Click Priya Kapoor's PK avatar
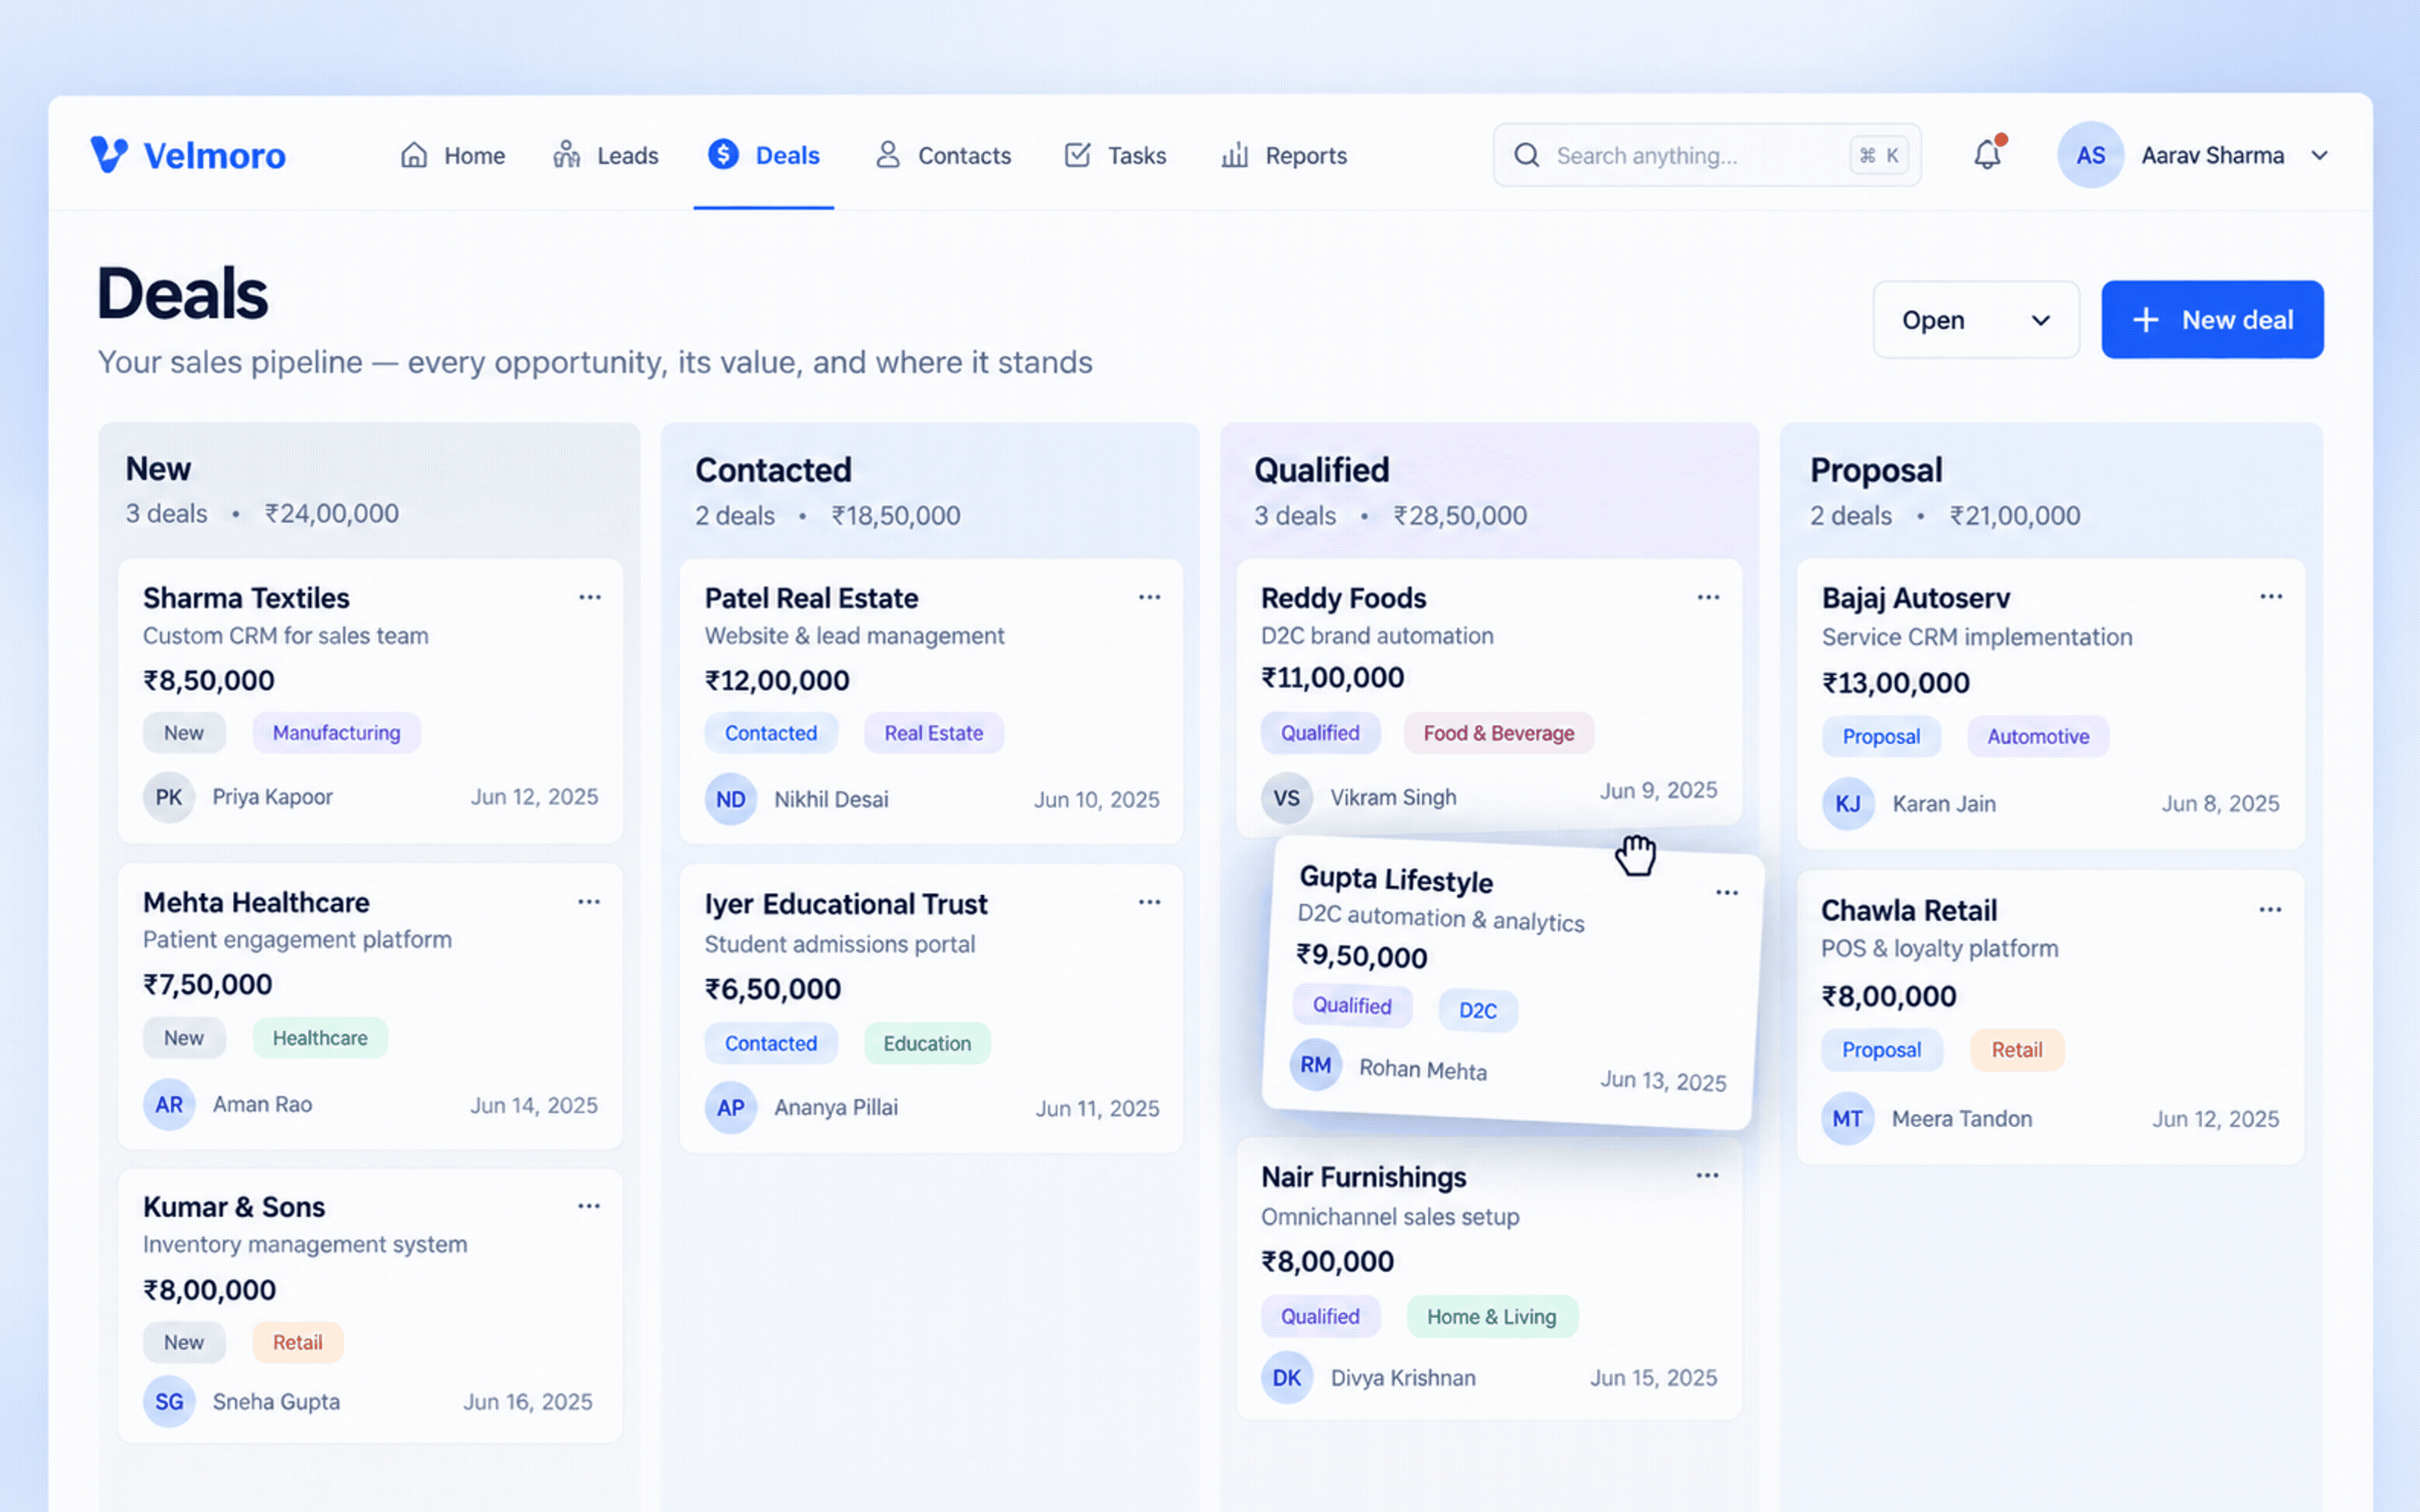Image resolution: width=2420 pixels, height=1512 pixels. [168, 797]
